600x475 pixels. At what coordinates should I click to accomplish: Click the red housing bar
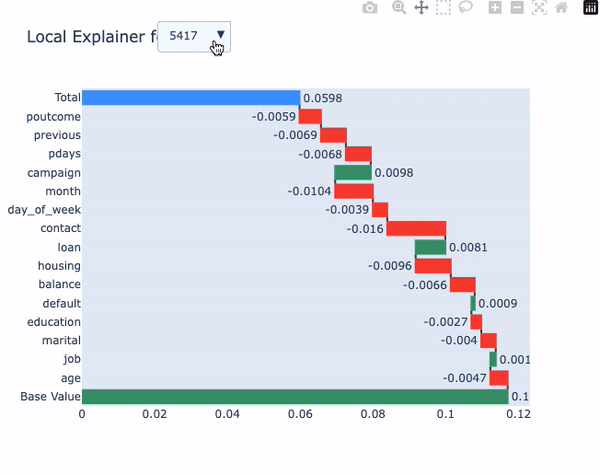[433, 266]
